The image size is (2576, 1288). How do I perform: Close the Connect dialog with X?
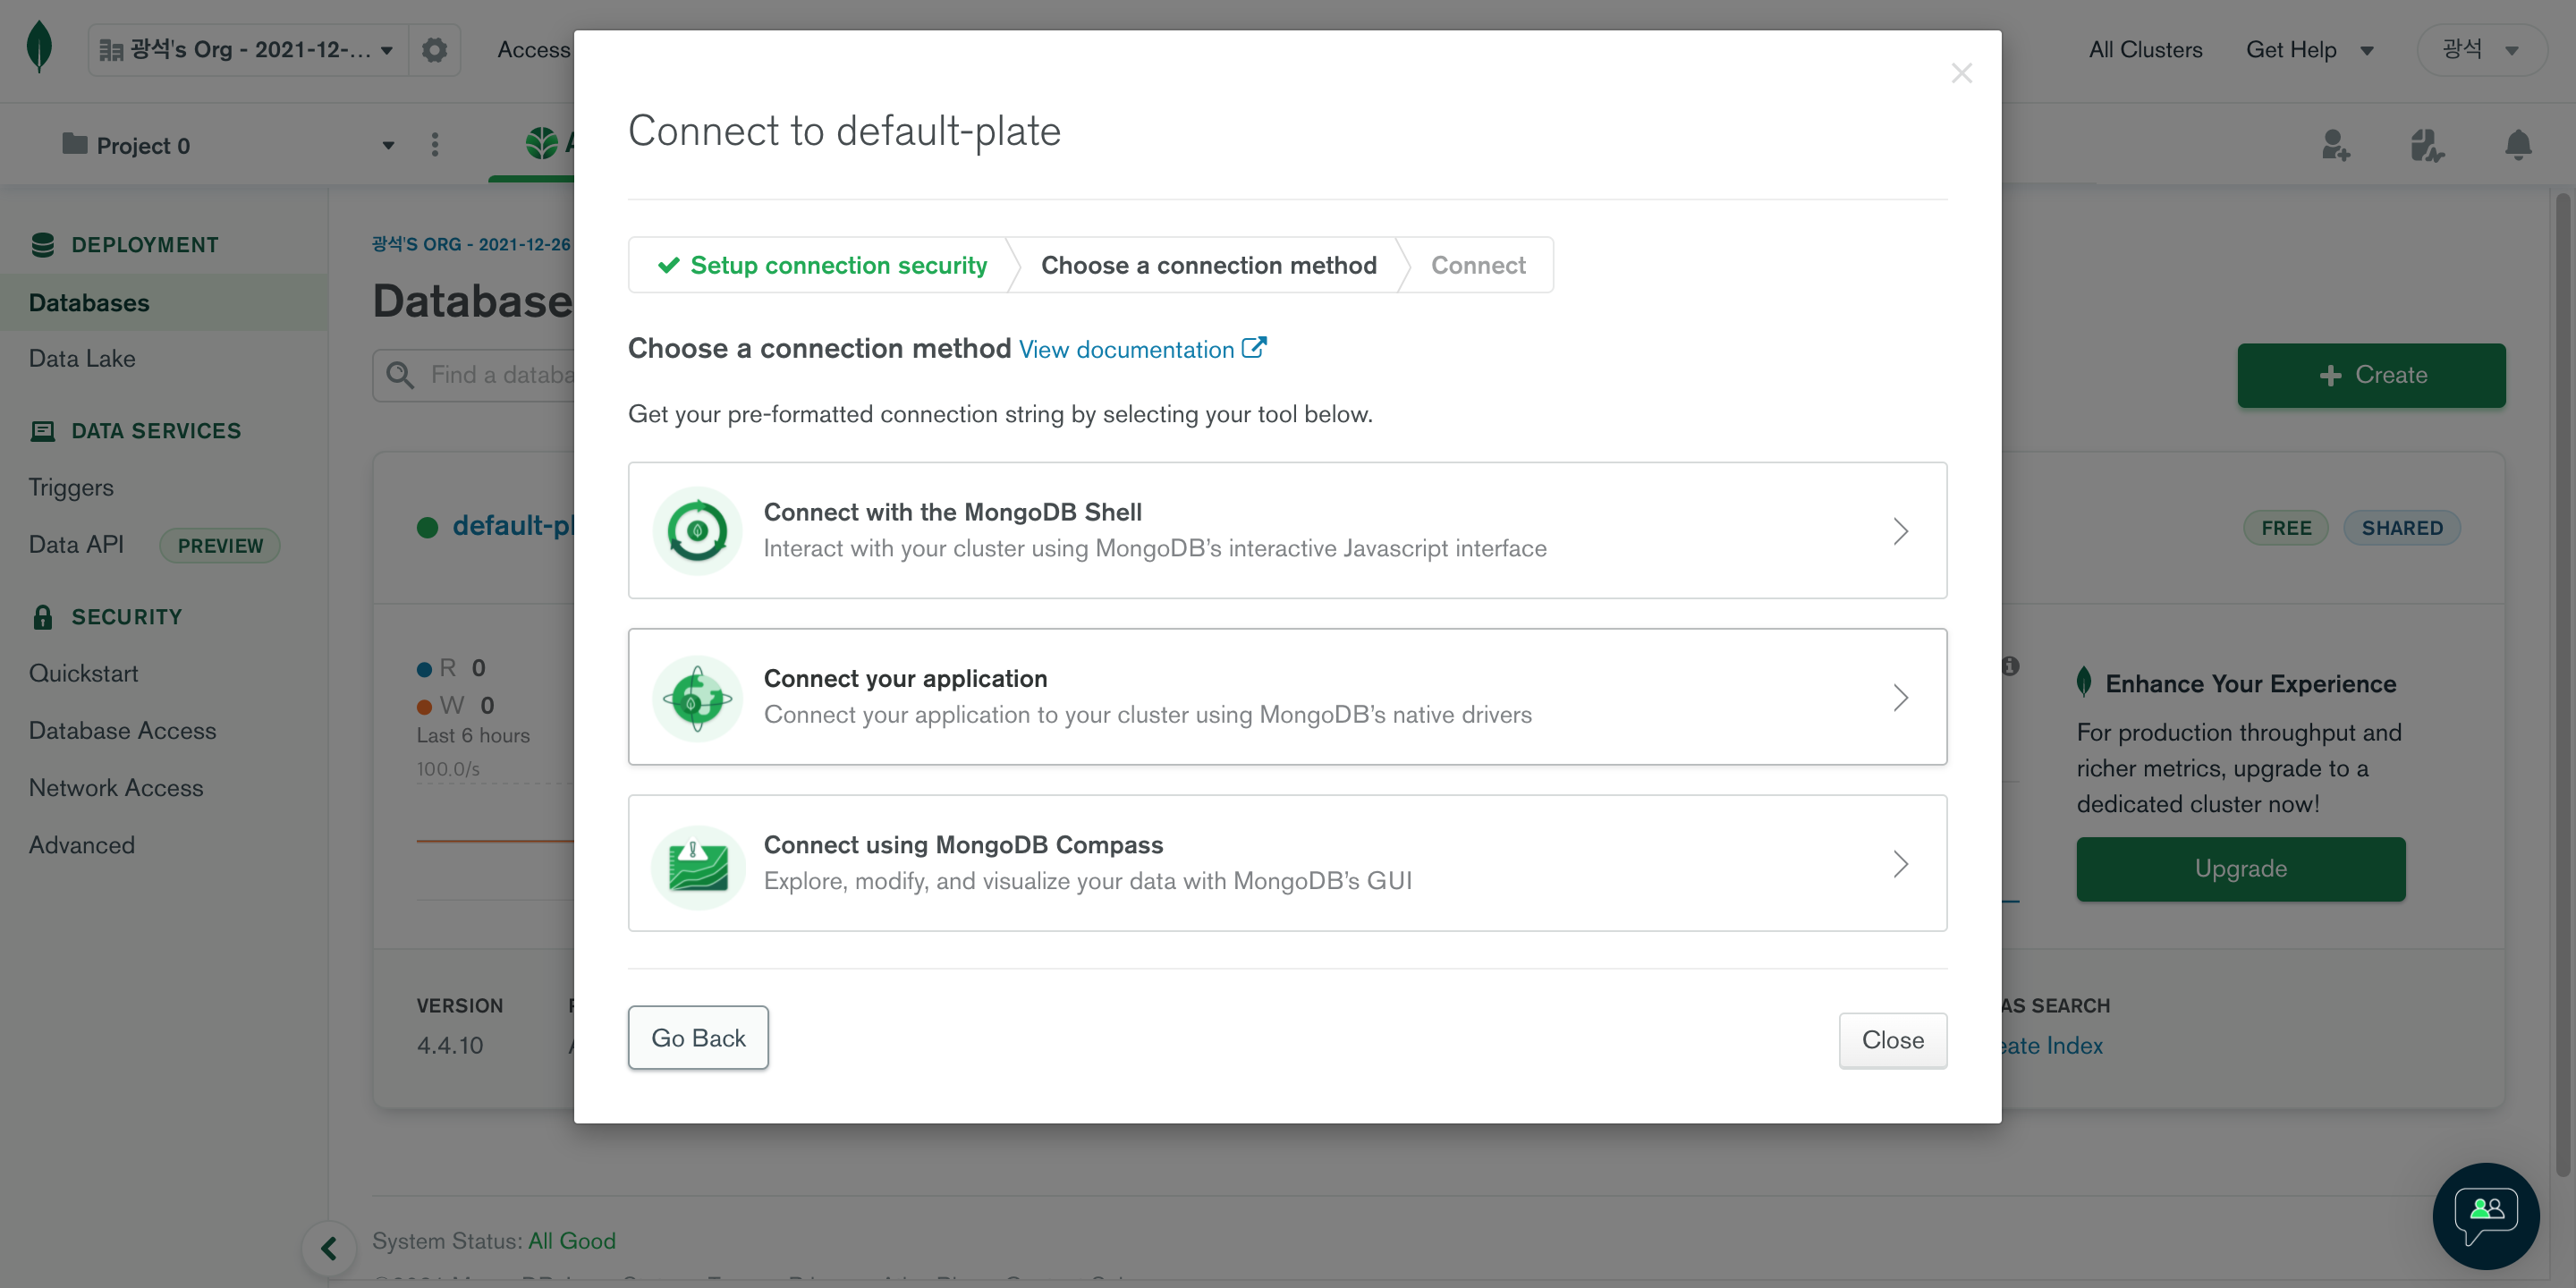1962,73
